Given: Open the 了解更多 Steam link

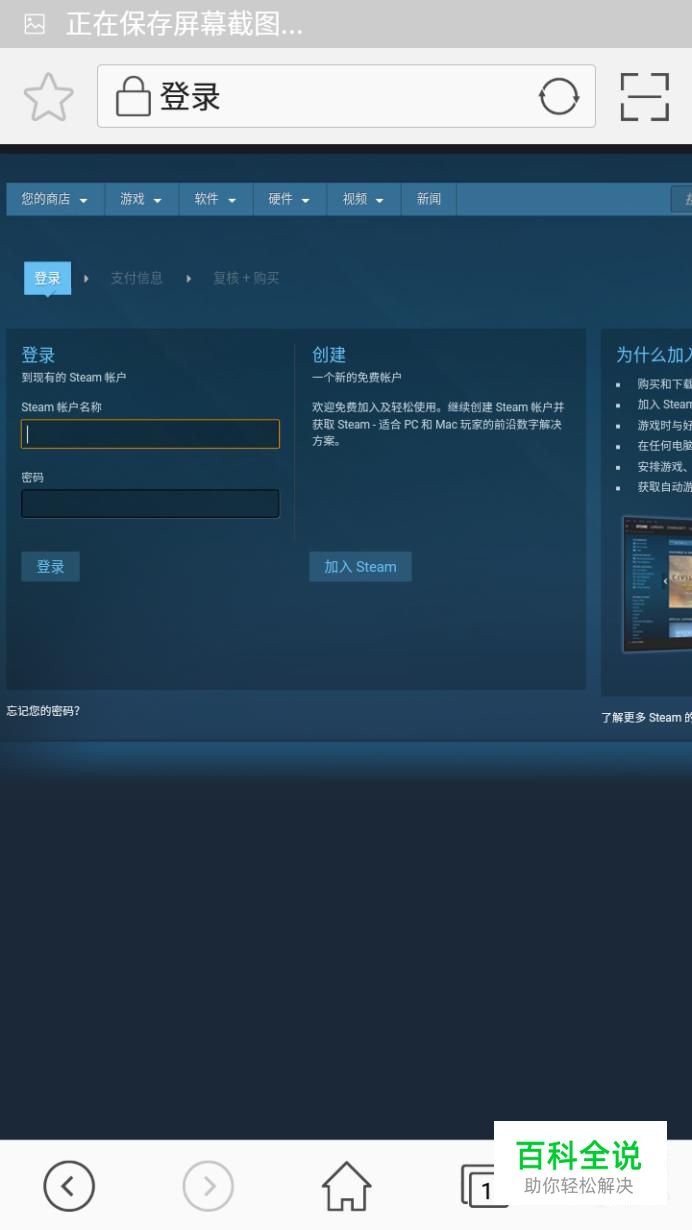Looking at the screenshot, I should (646, 717).
